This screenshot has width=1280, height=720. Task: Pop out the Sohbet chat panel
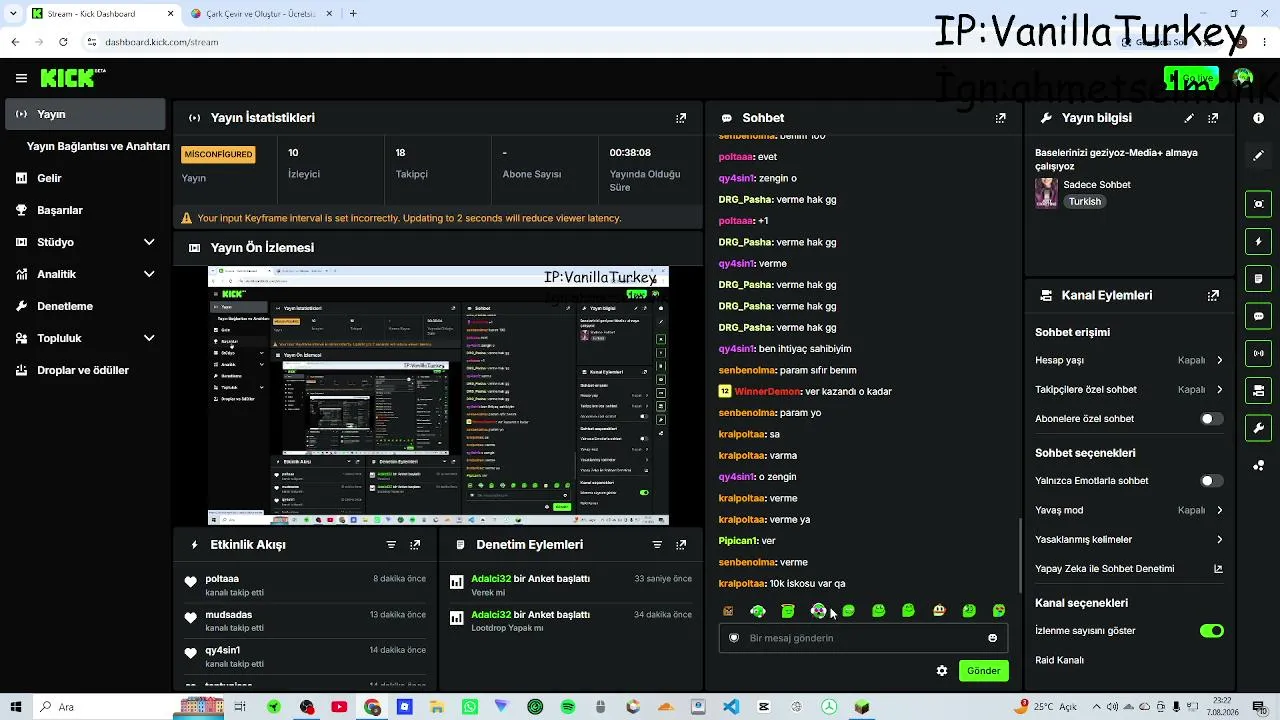[1000, 118]
